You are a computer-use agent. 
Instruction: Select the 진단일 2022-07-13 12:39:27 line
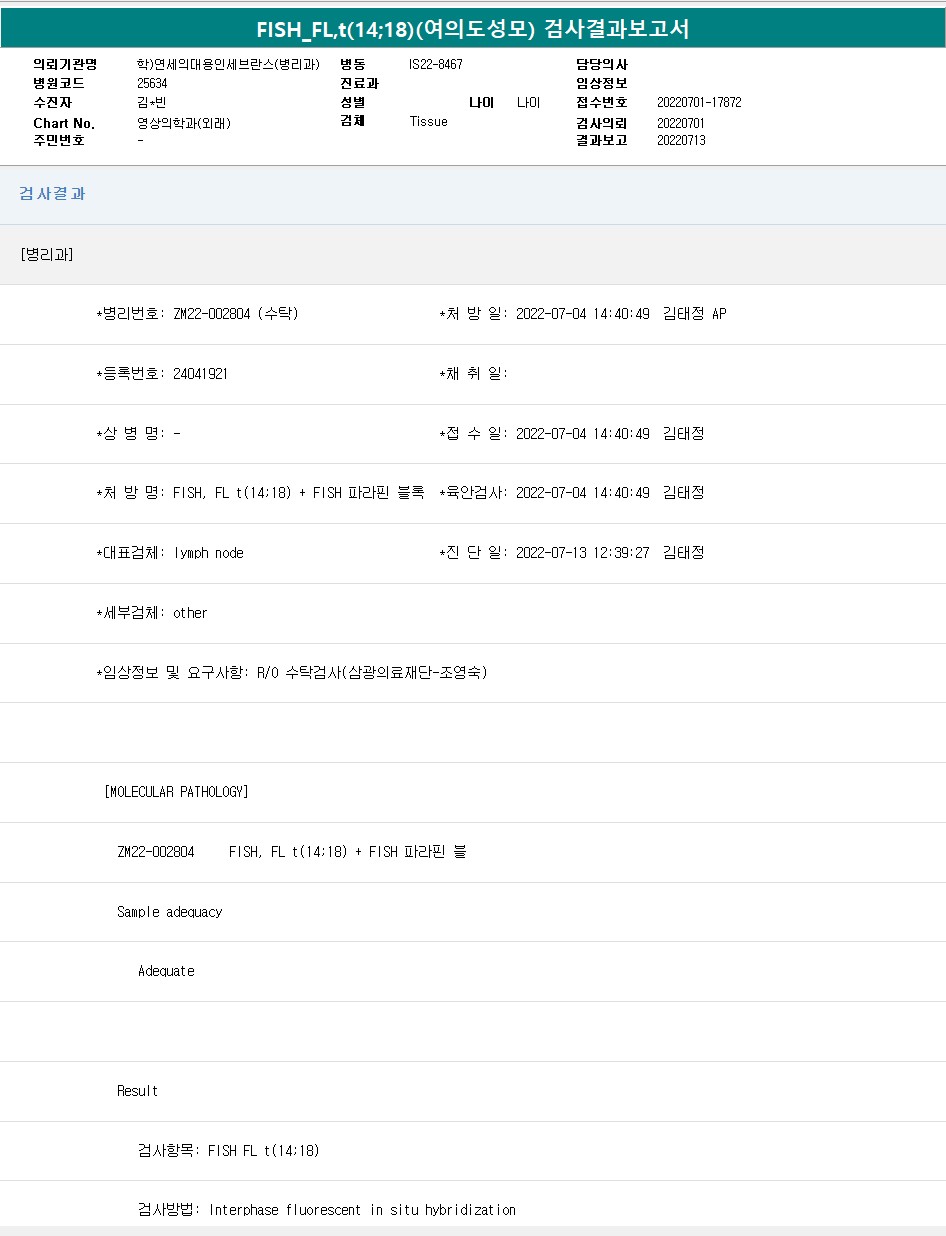point(572,553)
